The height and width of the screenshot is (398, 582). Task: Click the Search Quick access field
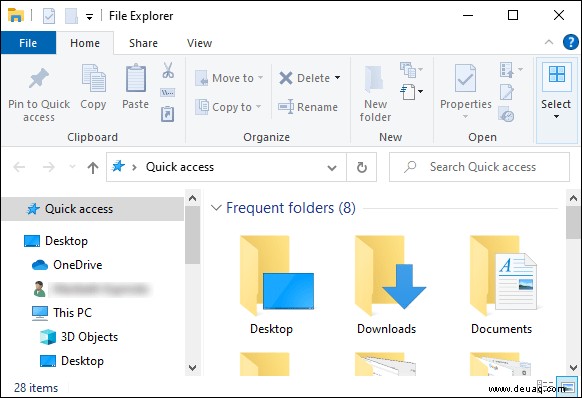pos(479,167)
